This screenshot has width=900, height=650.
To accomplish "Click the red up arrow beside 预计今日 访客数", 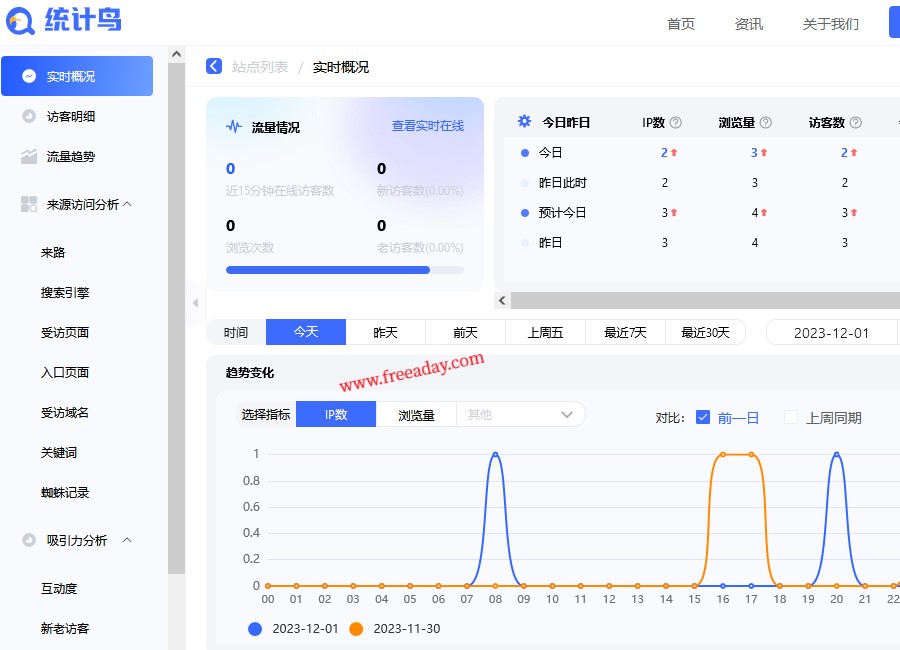I will 854,212.
